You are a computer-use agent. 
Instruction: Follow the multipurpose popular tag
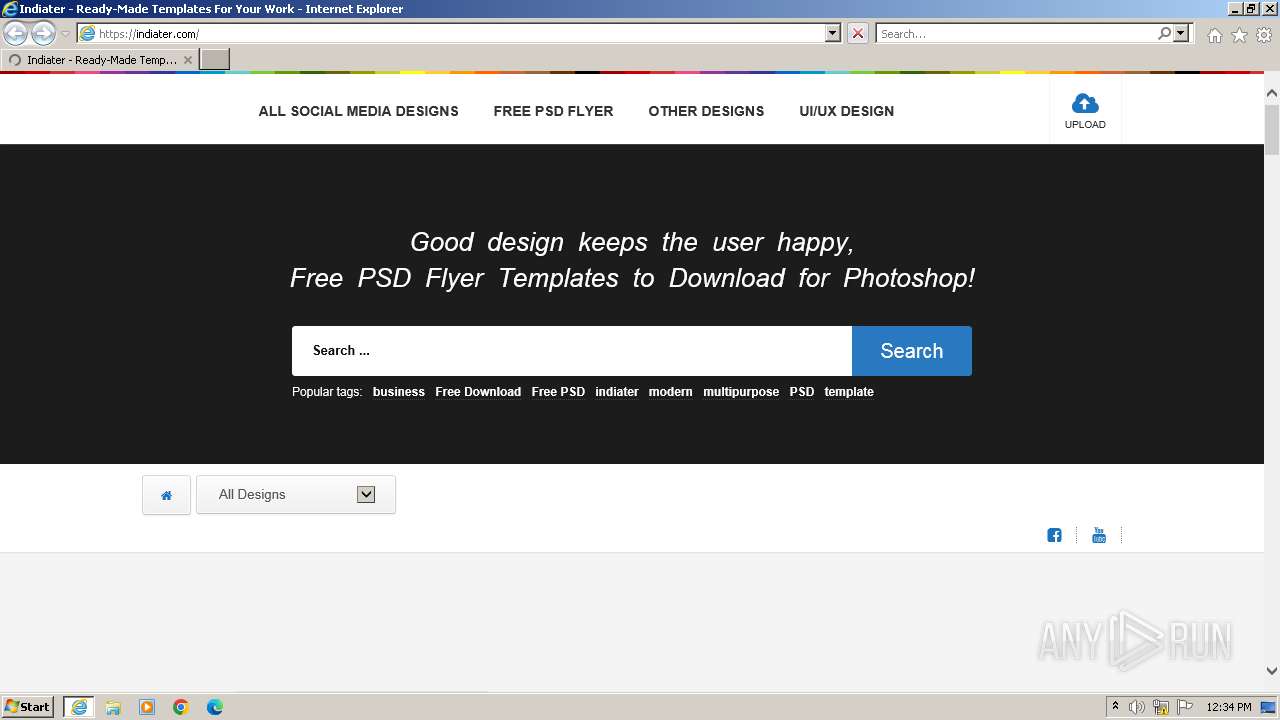(x=741, y=392)
